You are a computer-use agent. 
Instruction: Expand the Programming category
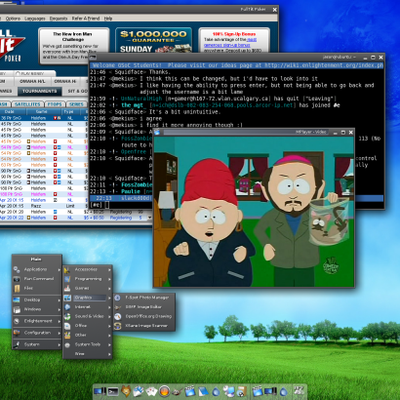click(87, 279)
